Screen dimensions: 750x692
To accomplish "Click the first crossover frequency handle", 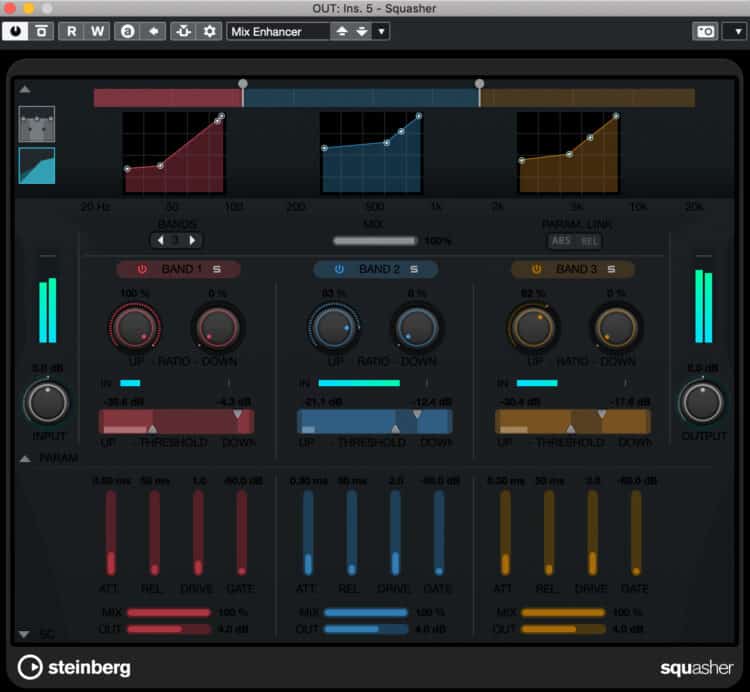I will coord(243,84).
